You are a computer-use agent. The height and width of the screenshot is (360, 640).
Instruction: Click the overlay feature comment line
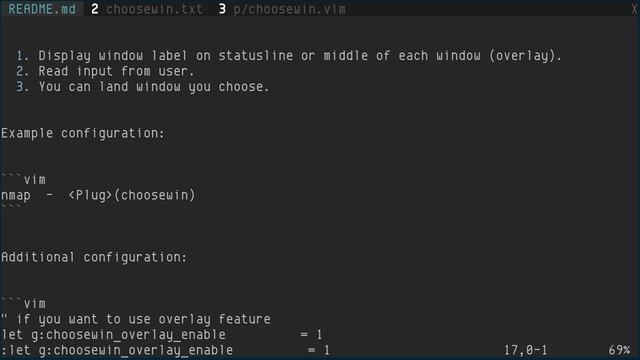pyautogui.click(x=136, y=319)
